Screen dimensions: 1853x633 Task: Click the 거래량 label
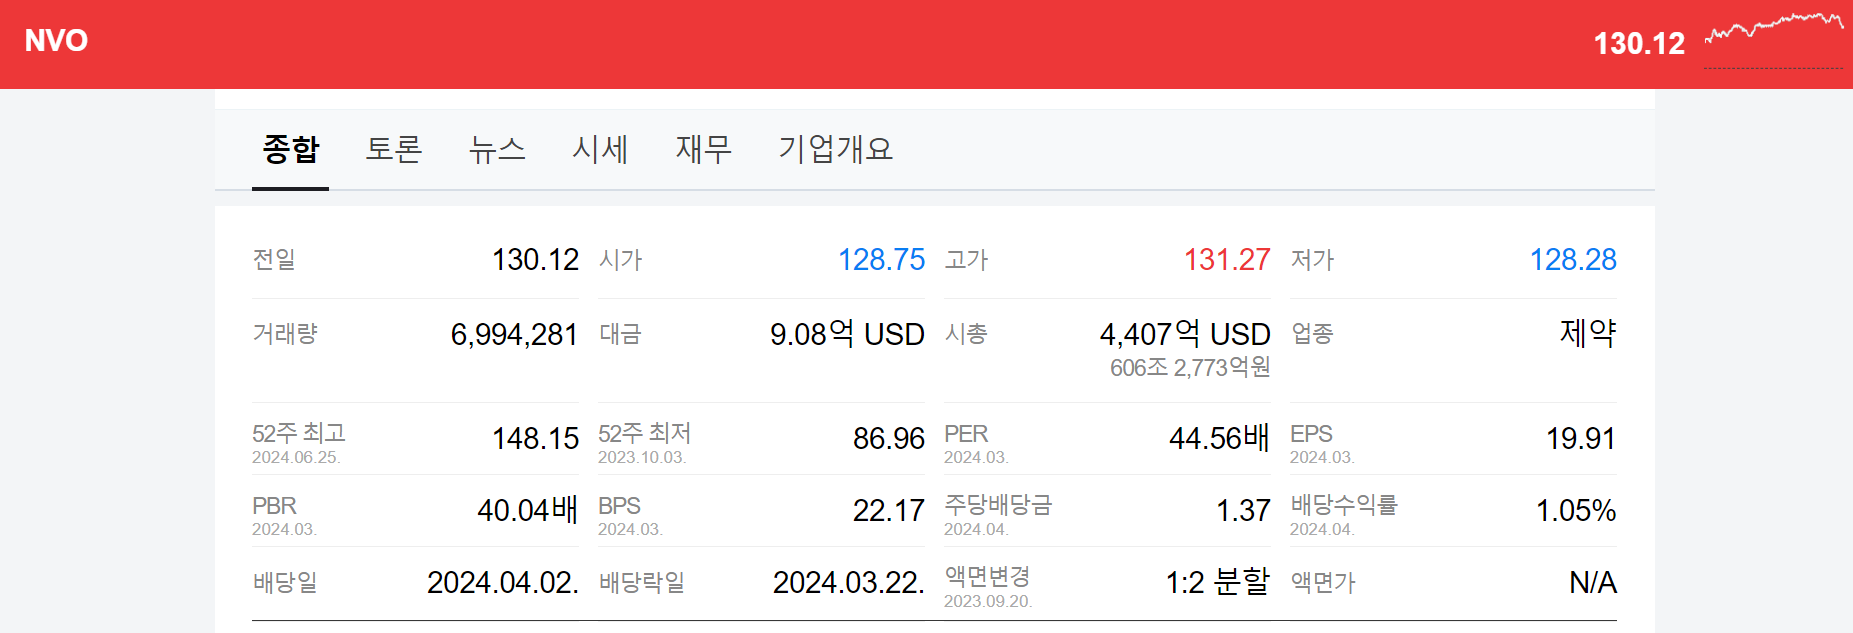tap(285, 333)
